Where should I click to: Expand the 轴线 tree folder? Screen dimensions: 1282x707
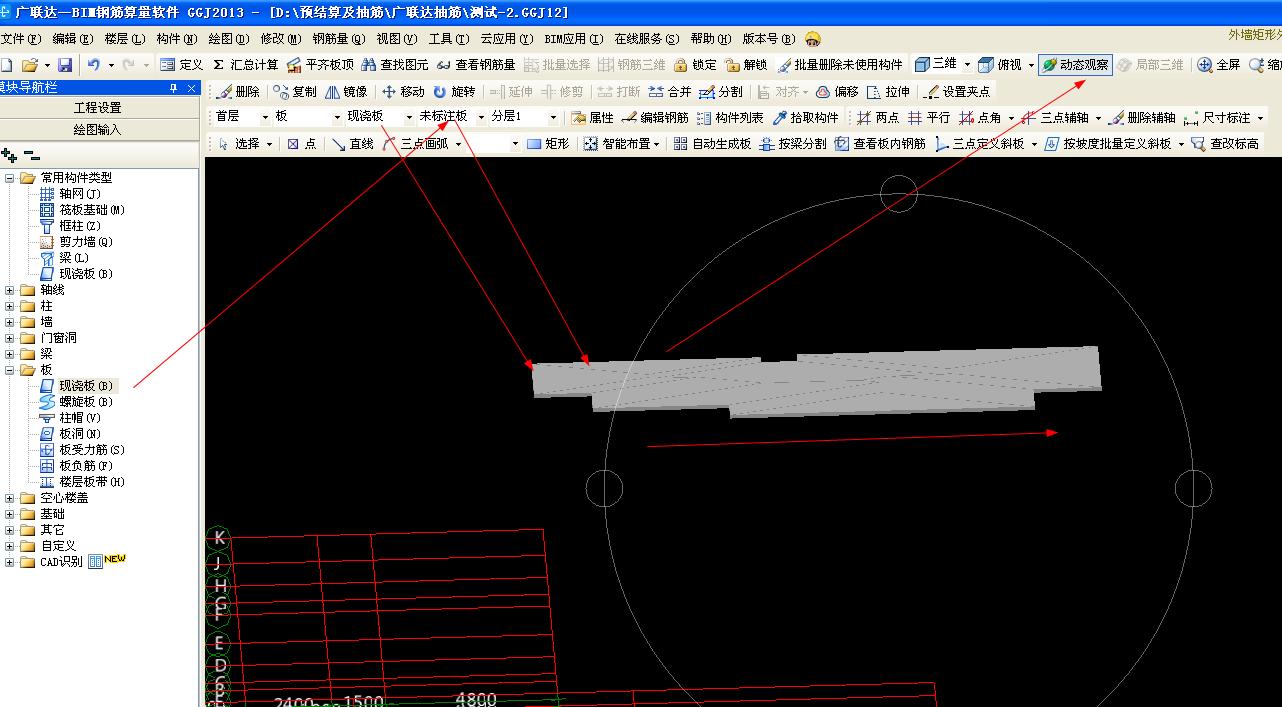click(x=10, y=290)
